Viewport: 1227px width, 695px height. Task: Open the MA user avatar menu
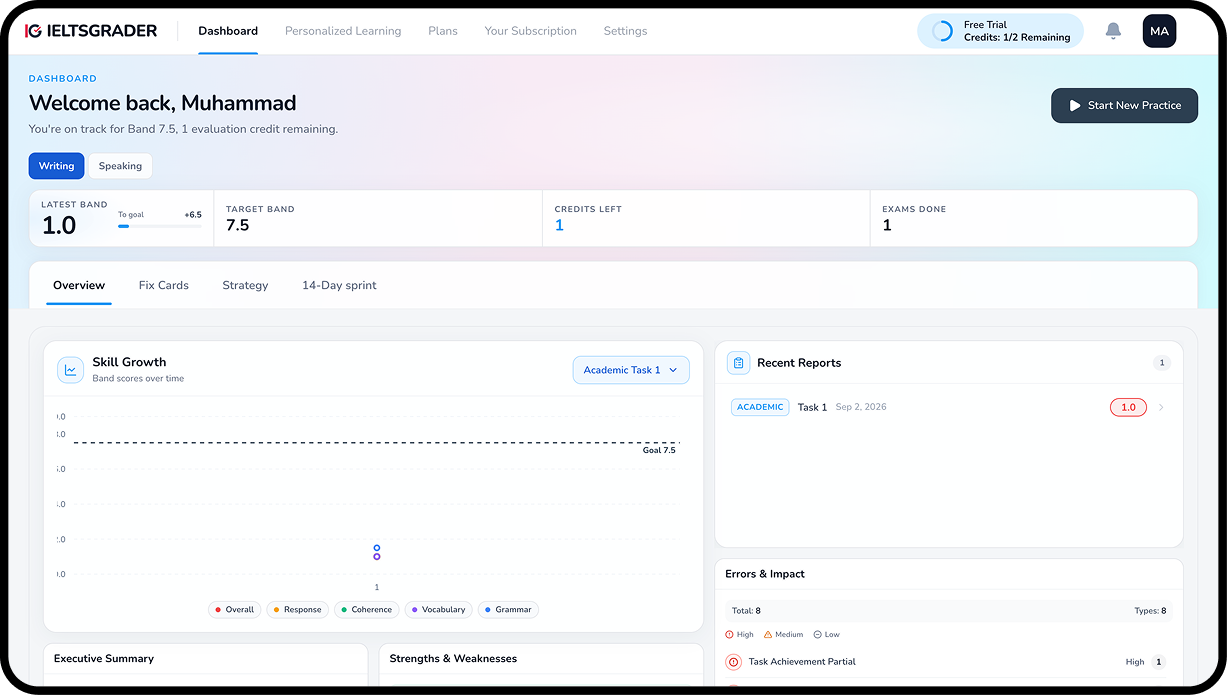point(1159,31)
